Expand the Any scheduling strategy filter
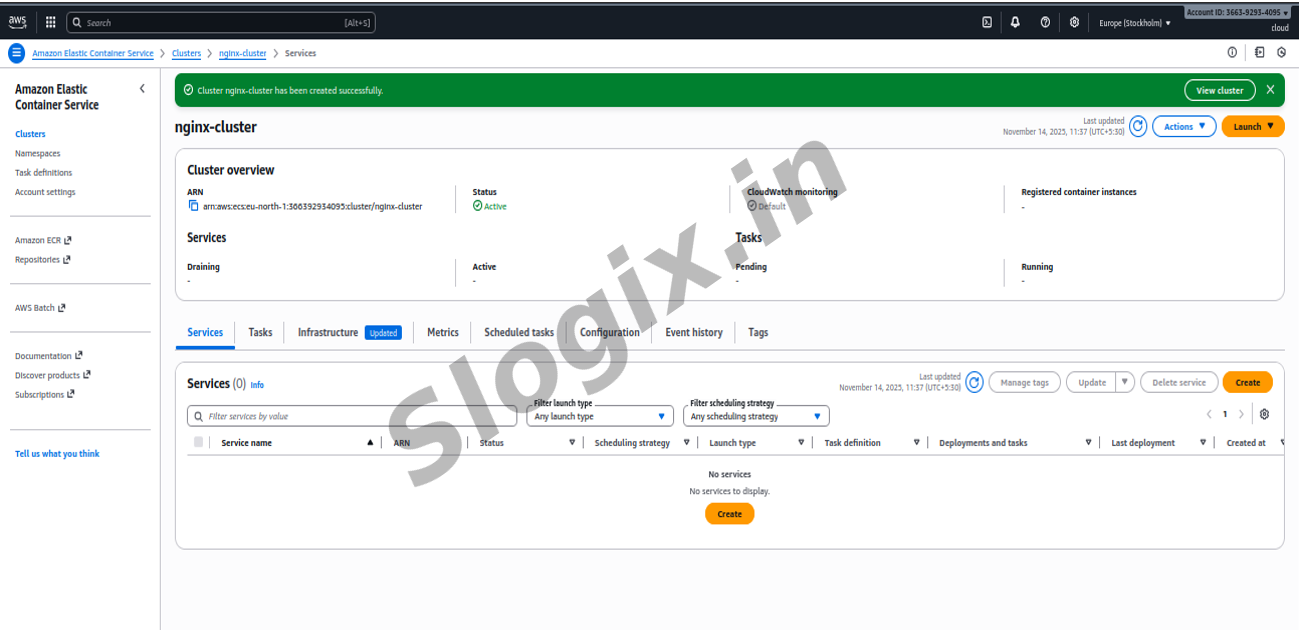This screenshot has height=630, width=1300. (755, 416)
